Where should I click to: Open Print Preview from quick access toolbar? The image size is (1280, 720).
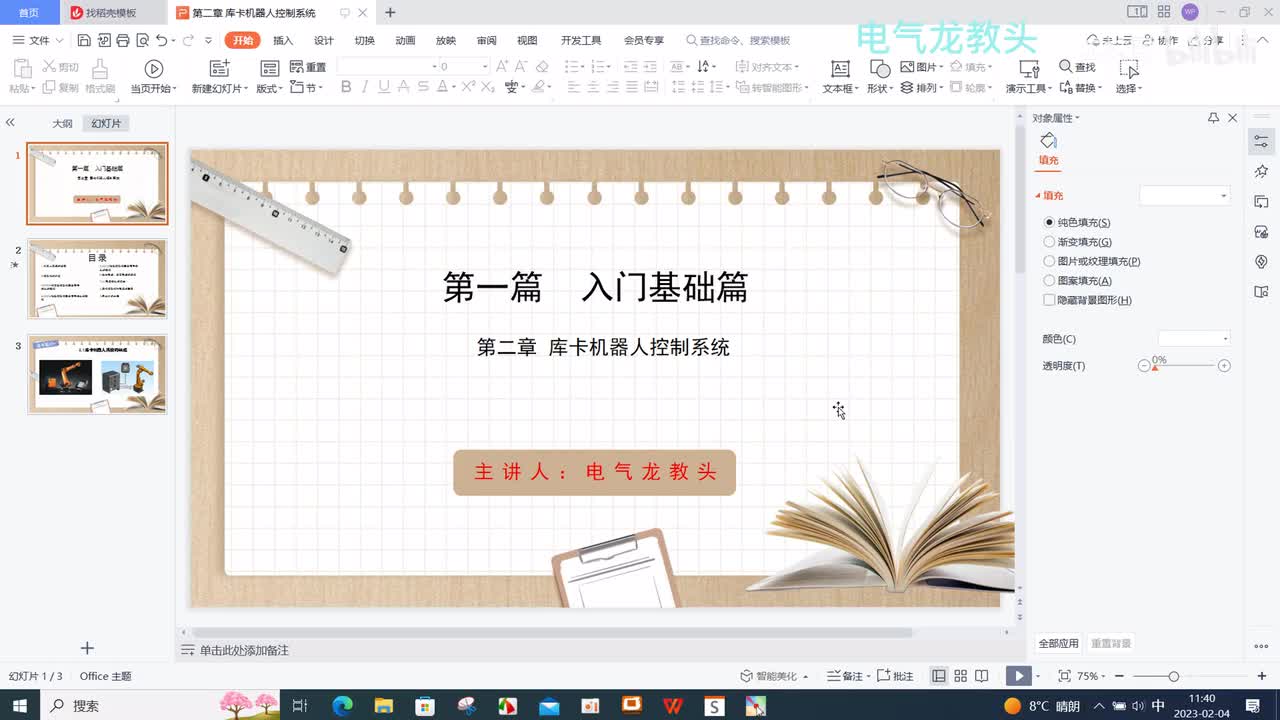(142, 40)
